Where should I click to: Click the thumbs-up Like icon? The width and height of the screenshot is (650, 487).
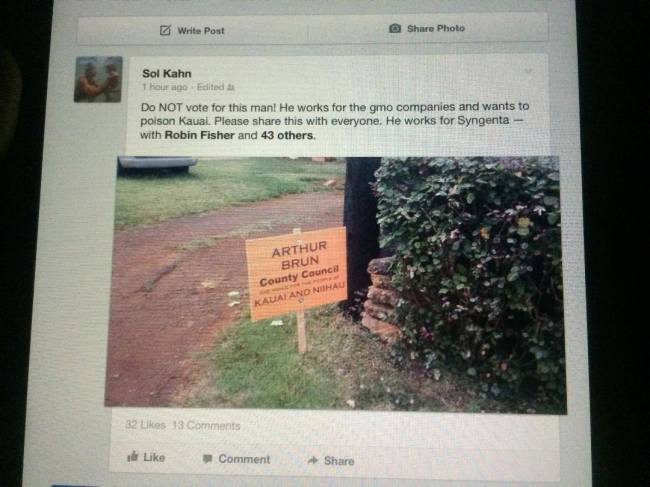pos(132,457)
